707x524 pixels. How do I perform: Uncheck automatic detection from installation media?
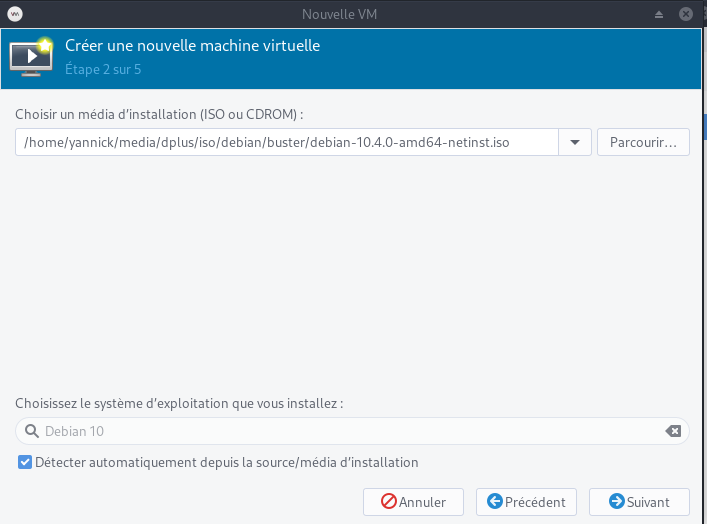click(25, 463)
